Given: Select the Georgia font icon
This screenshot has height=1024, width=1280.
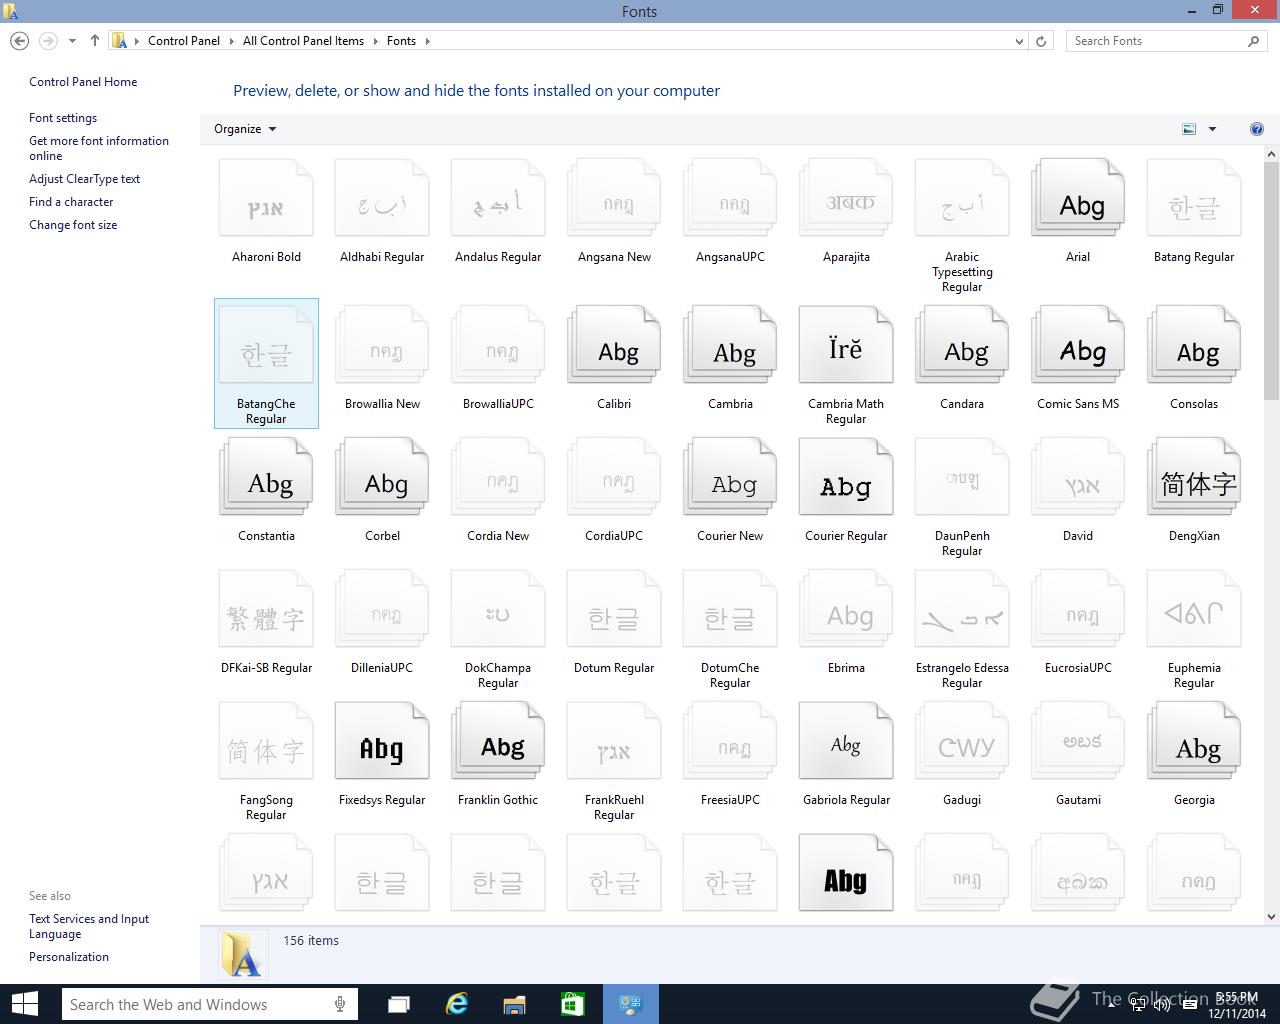Looking at the screenshot, I should pyautogui.click(x=1194, y=741).
